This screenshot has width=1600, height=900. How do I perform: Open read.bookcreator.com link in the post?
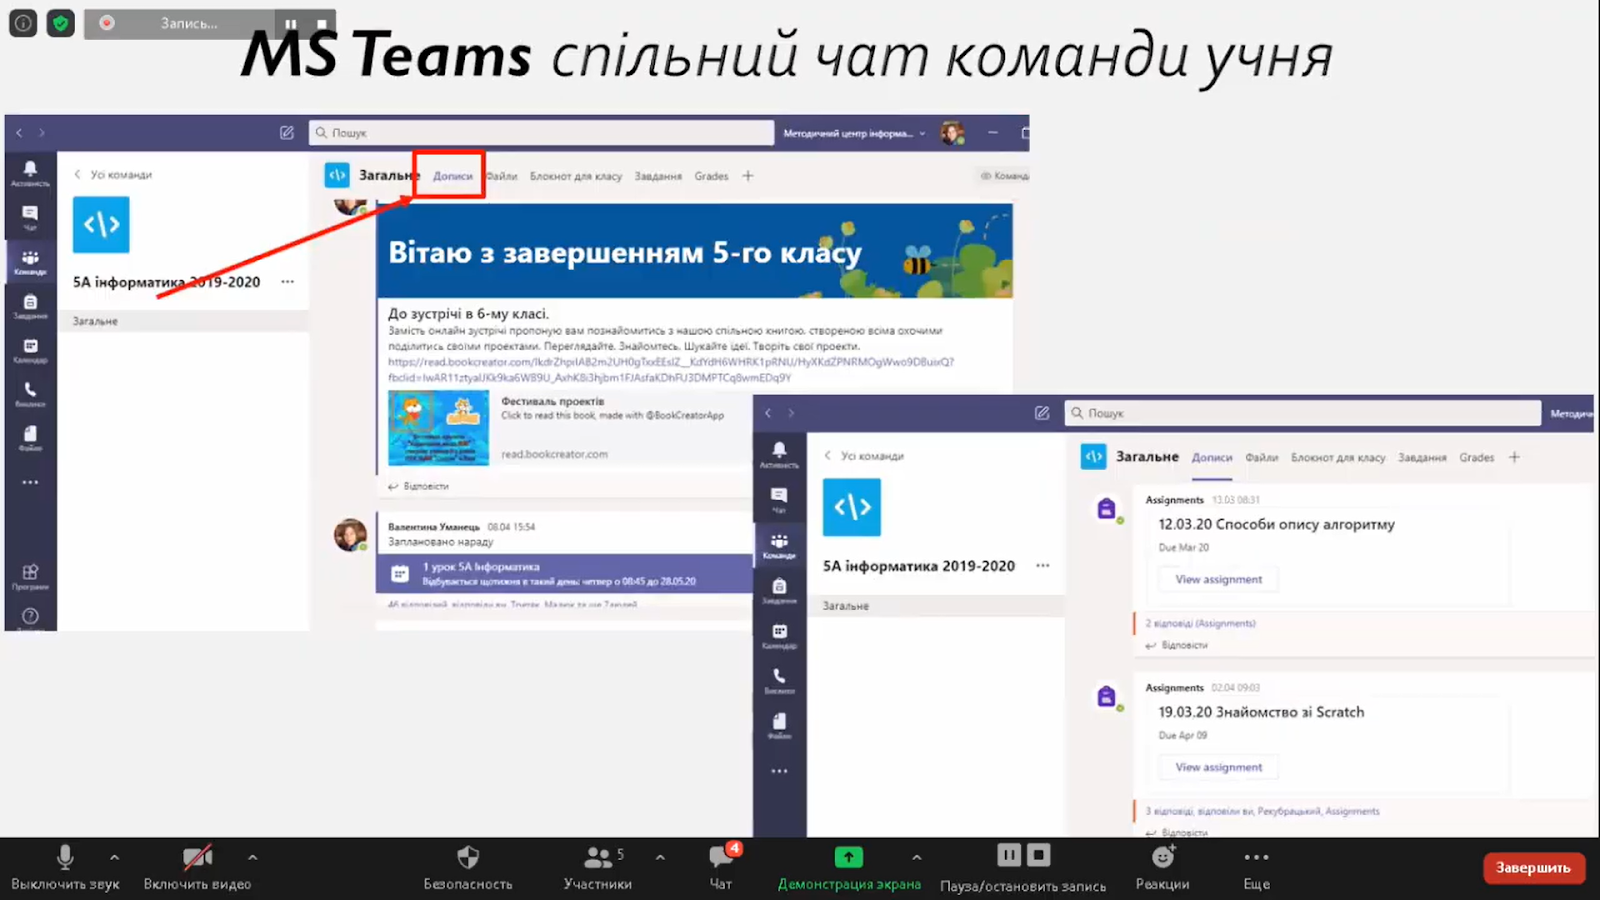(x=671, y=369)
